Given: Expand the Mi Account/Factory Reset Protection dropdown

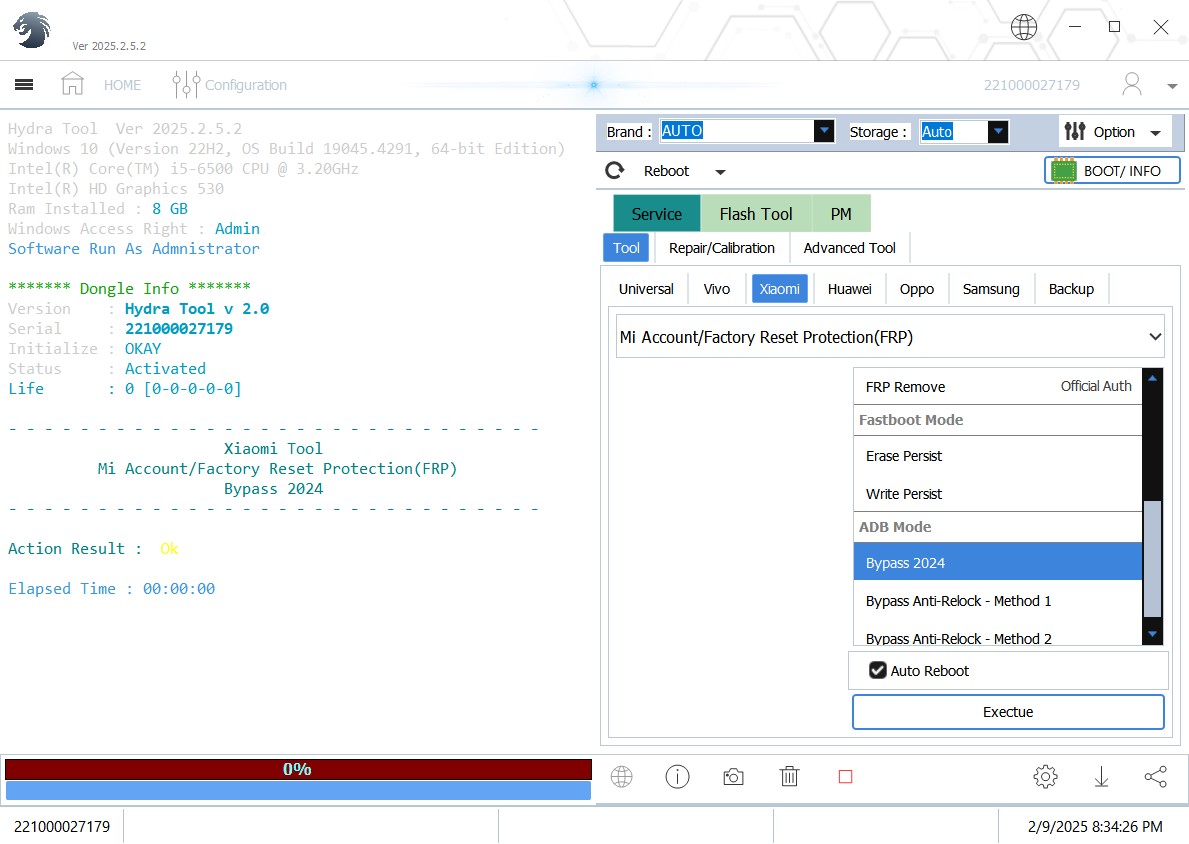Looking at the screenshot, I should pyautogui.click(x=1154, y=337).
